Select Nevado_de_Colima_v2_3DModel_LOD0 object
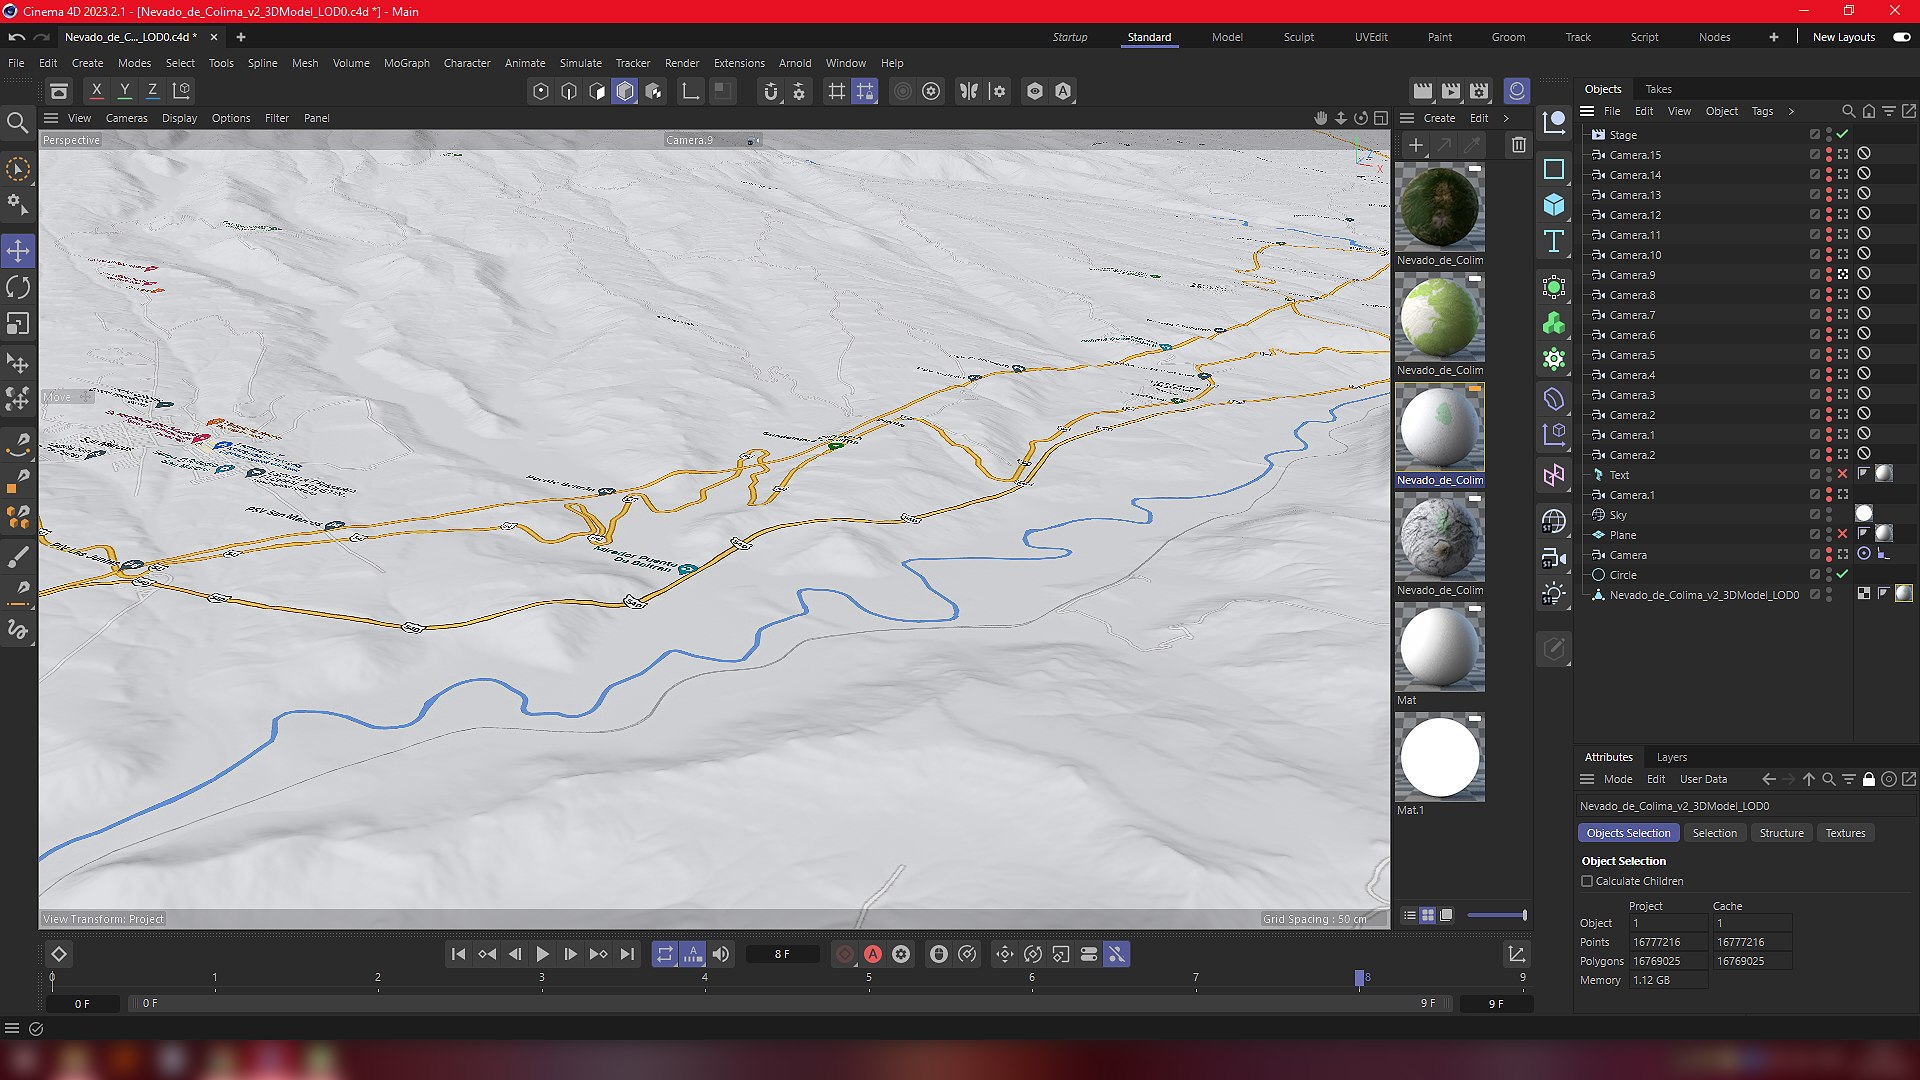The height and width of the screenshot is (1080, 1920). (x=1704, y=594)
